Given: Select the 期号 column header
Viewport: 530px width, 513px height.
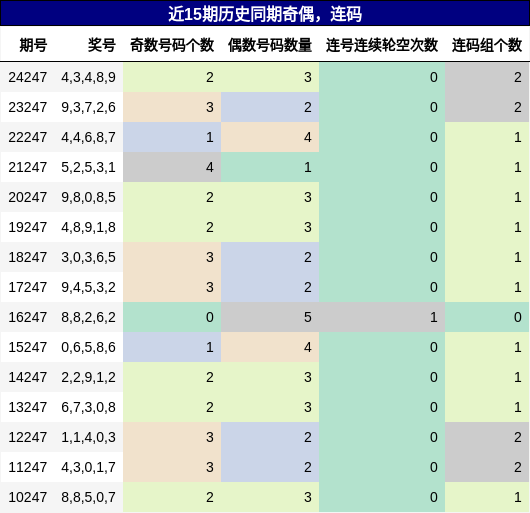Looking at the screenshot, I should pyautogui.click(x=33, y=45).
